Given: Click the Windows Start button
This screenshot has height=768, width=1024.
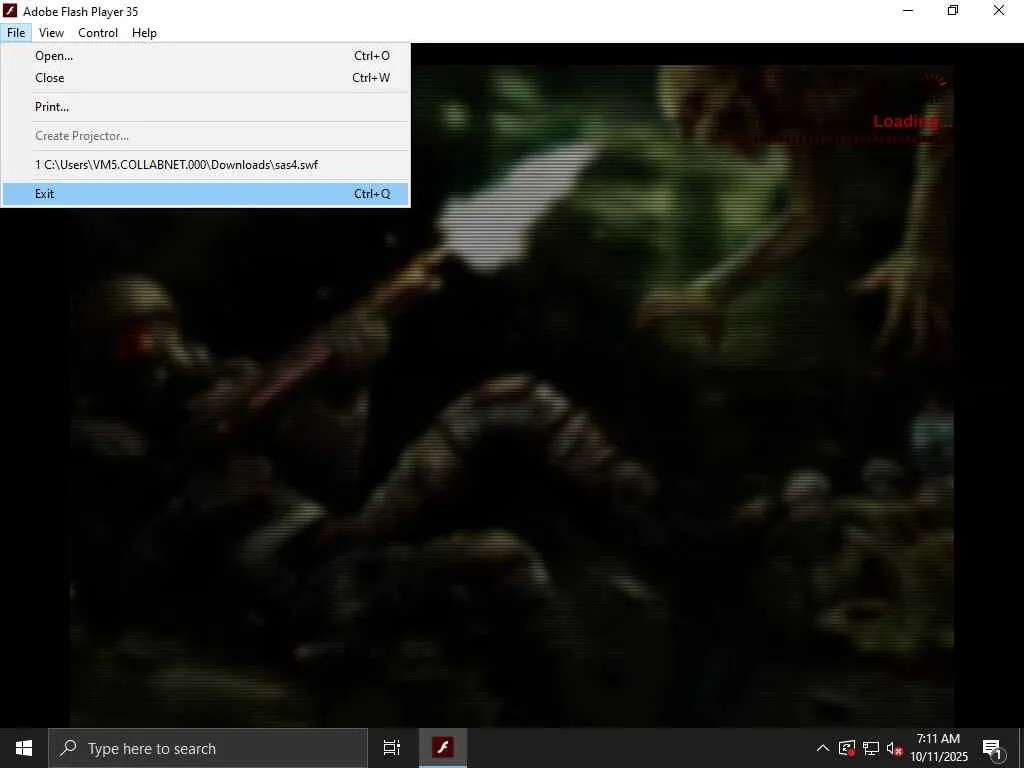Looking at the screenshot, I should (24, 748).
